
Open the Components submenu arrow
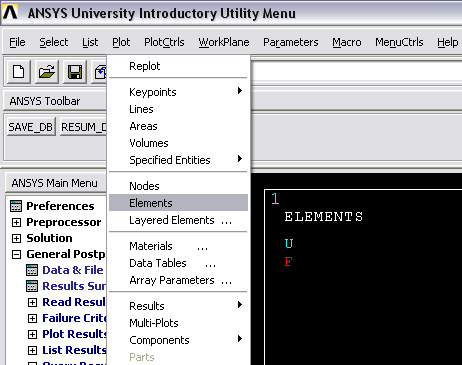click(x=240, y=339)
